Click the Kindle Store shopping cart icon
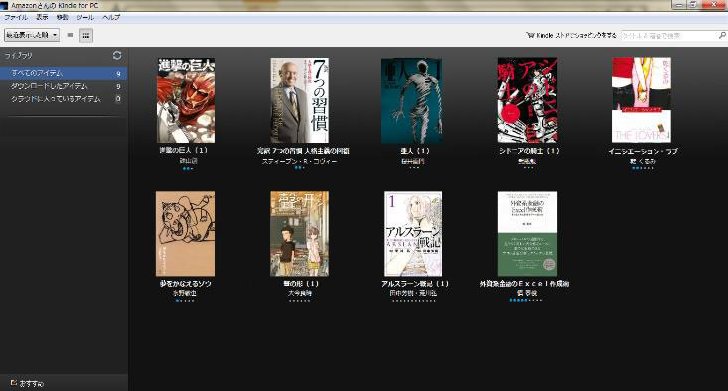This screenshot has width=728, height=391. click(530, 35)
